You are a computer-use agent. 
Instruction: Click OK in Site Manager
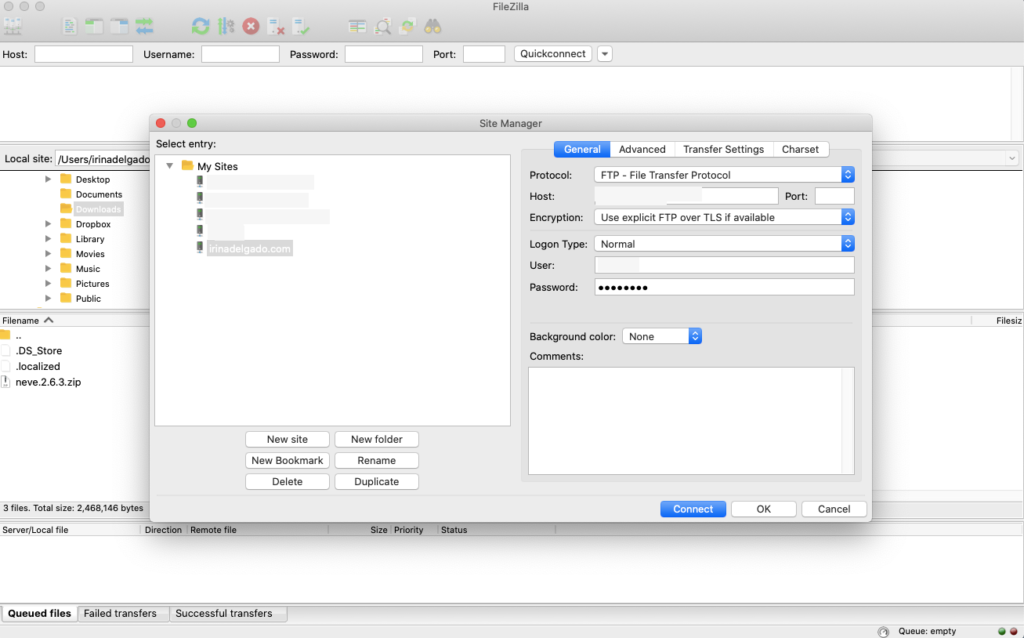tap(763, 509)
